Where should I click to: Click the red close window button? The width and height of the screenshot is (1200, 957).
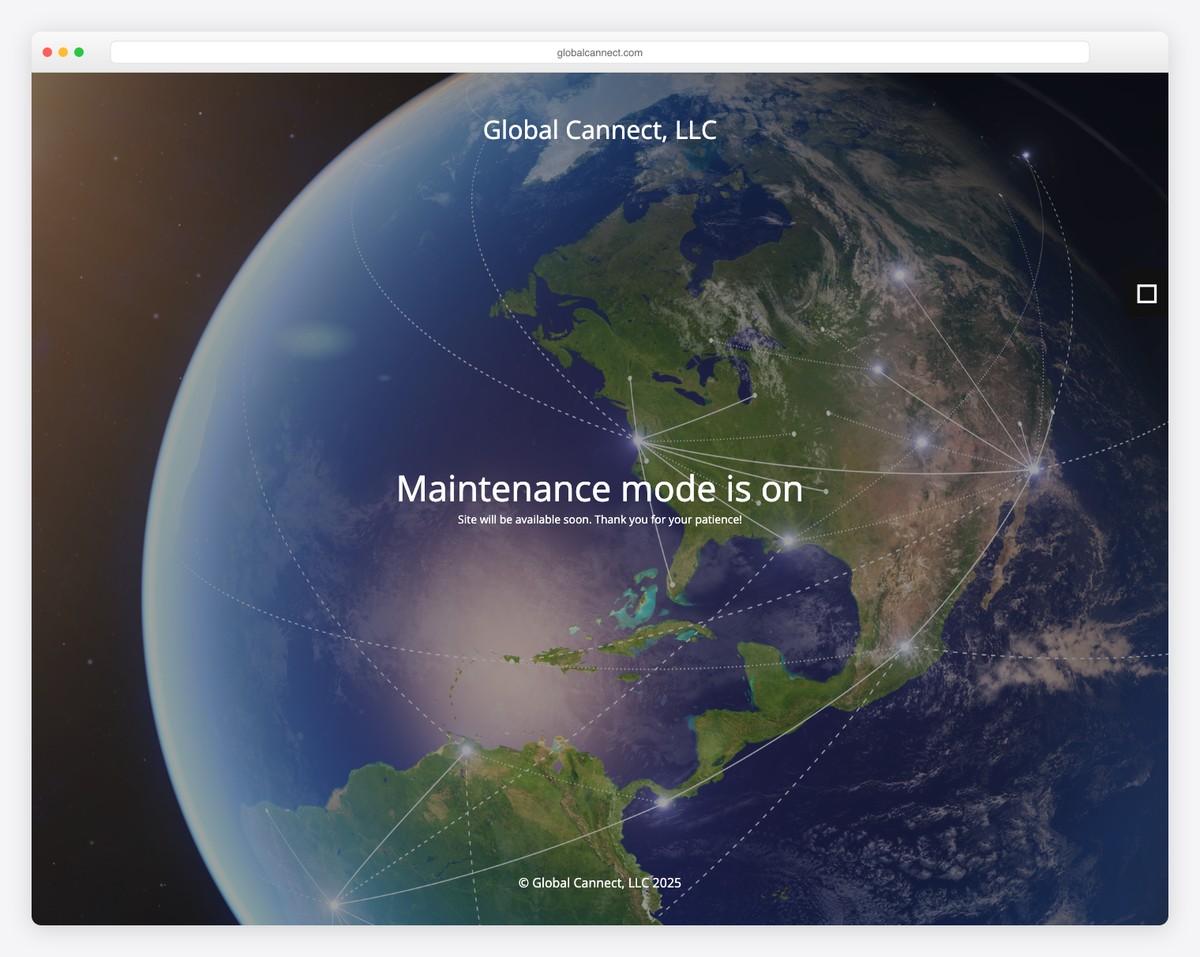point(47,52)
